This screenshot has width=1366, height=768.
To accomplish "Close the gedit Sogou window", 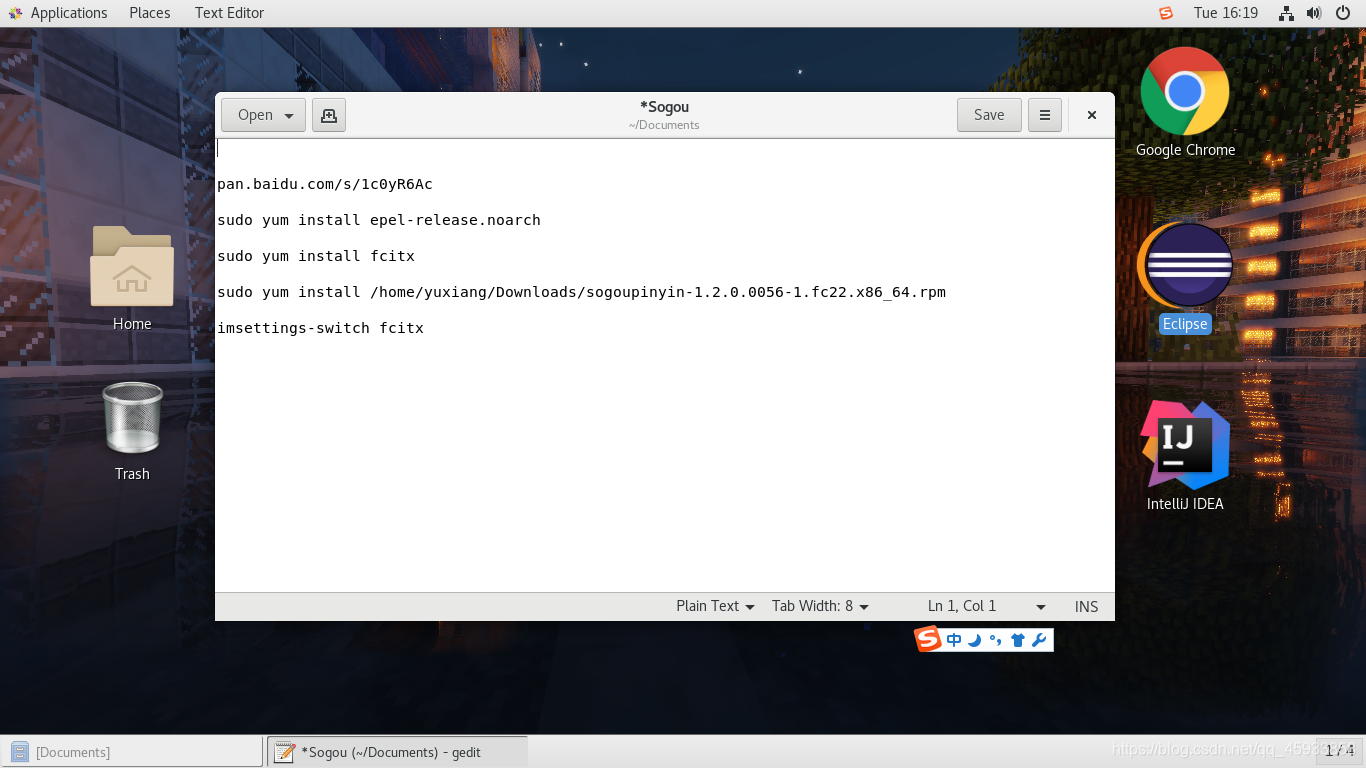I will pyautogui.click(x=1092, y=115).
